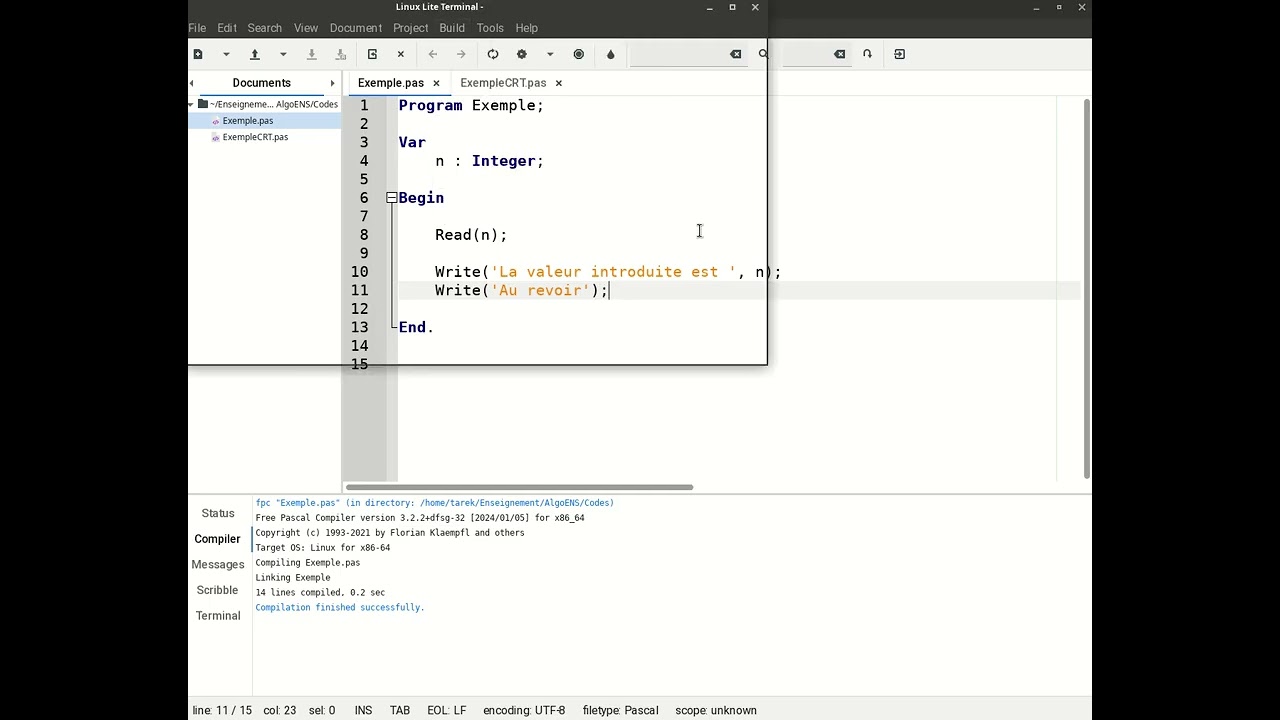Switch to the Terminal tab
Viewport: 1280px width, 720px height.
[218, 616]
